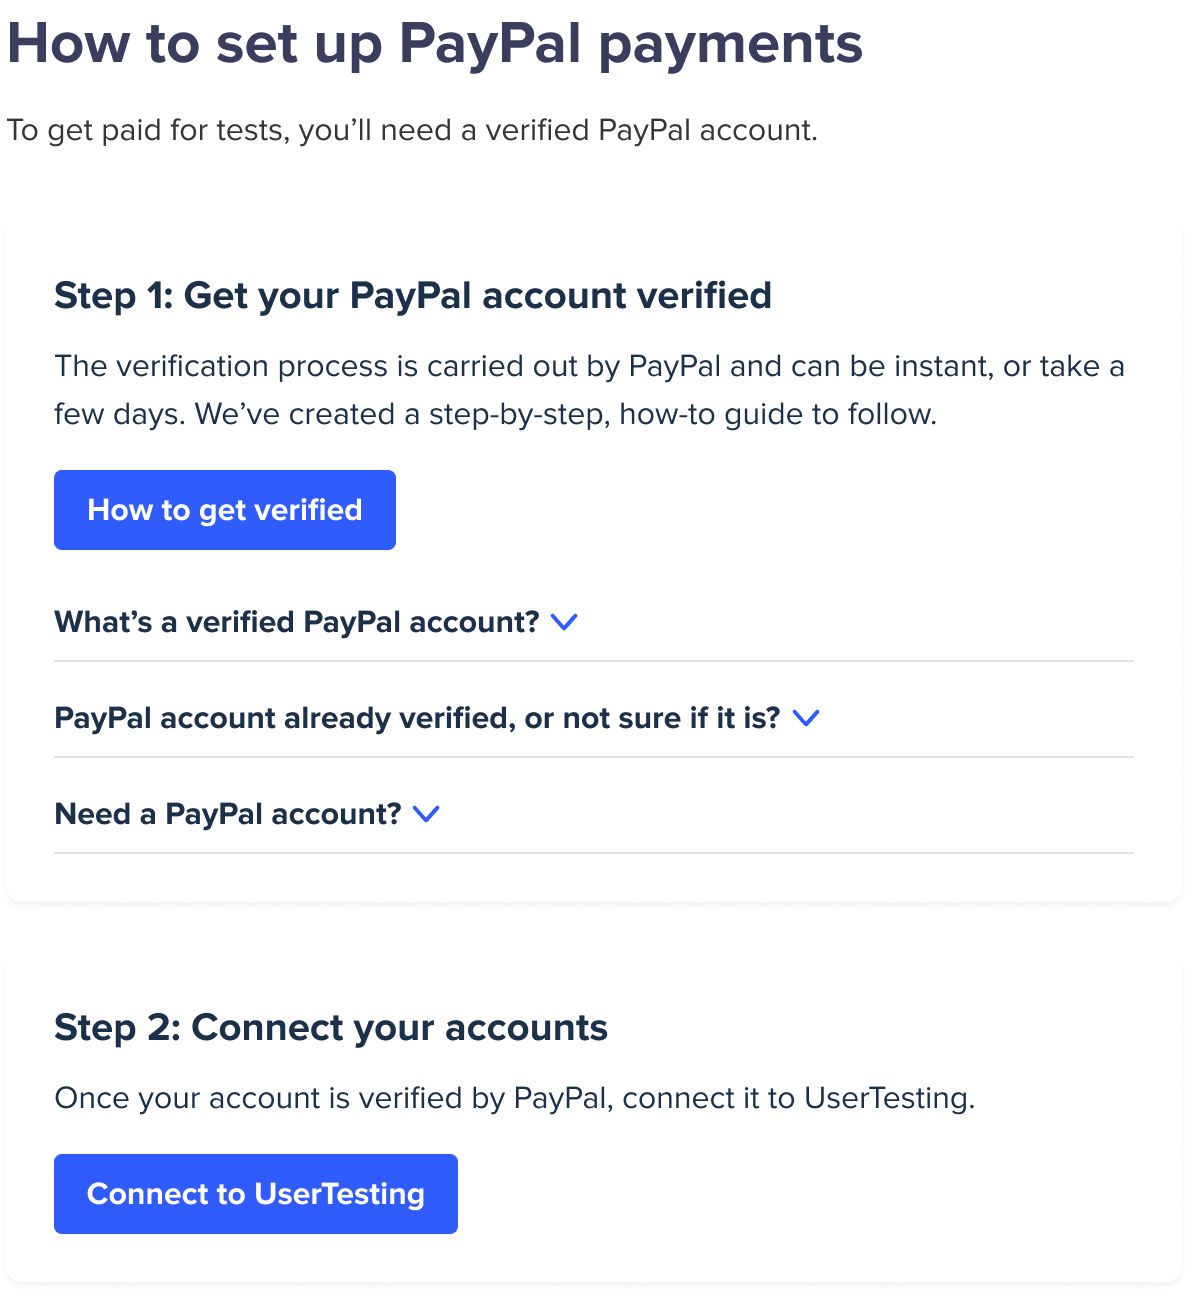Viewport: 1188px width, 1292px height.
Task: Expand "What's a verified PayPal account?" question text
Action: pos(296,622)
